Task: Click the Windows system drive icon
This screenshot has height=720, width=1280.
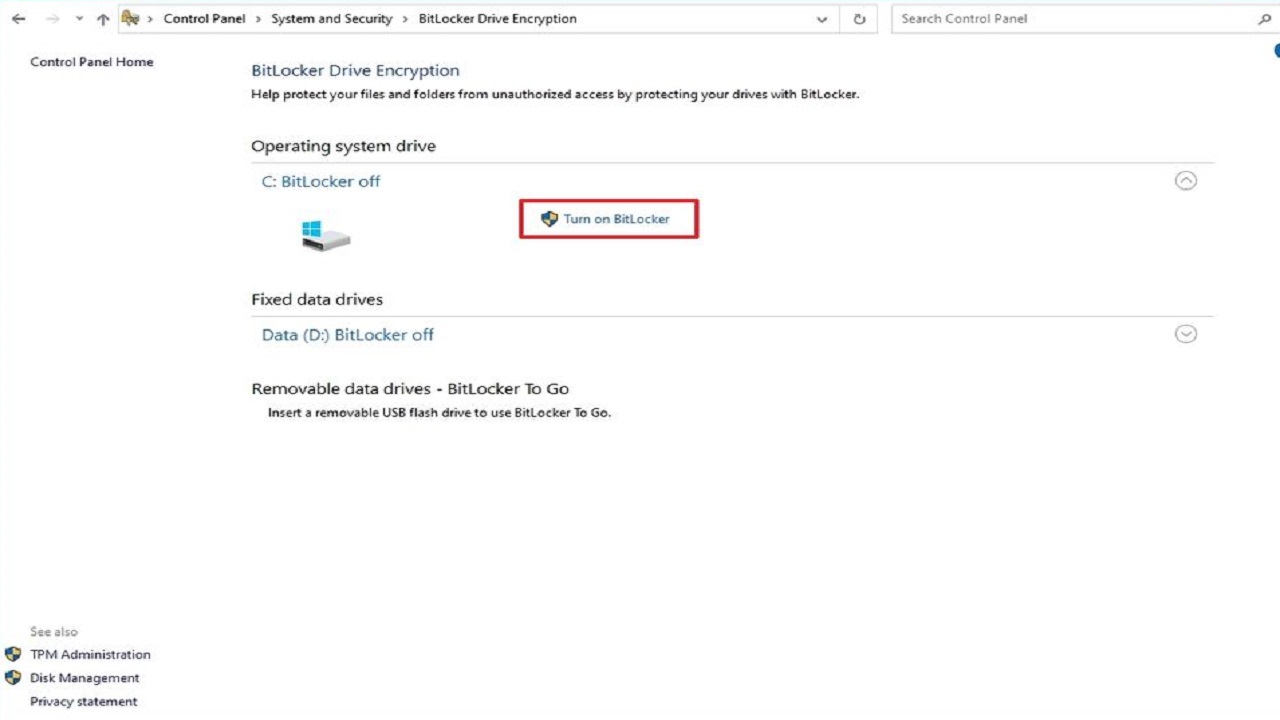Action: click(326, 236)
